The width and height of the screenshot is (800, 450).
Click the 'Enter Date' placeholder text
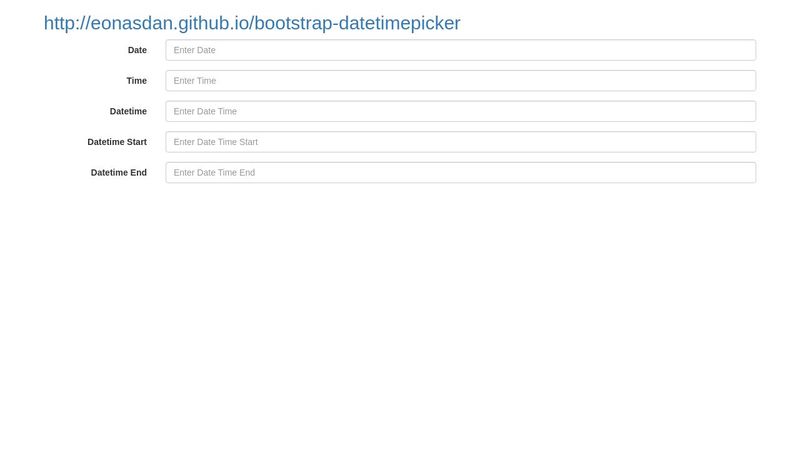click(x=194, y=50)
